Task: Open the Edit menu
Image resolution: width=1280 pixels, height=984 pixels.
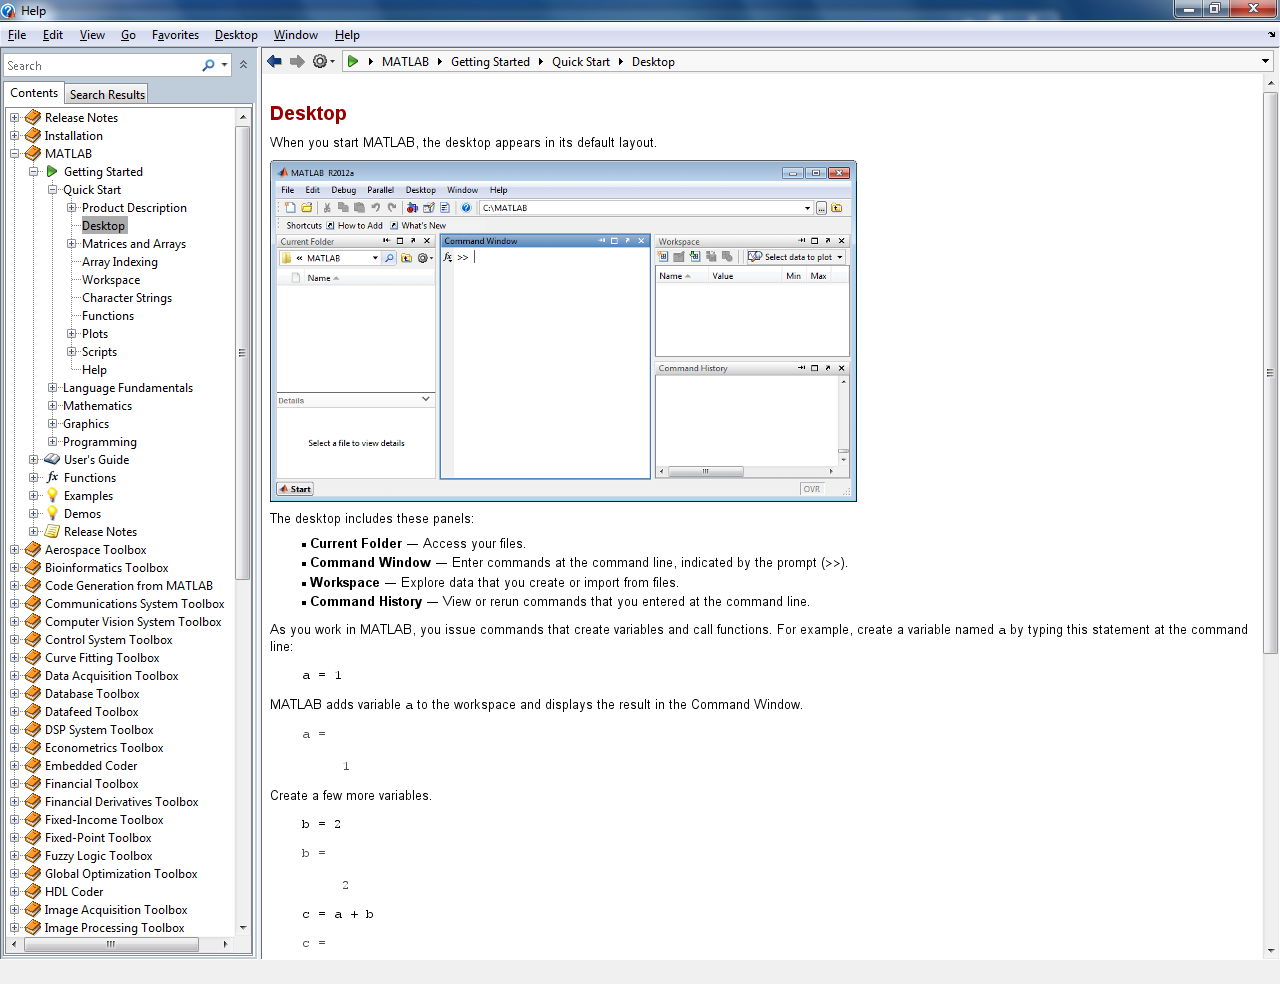Action: 53,35
